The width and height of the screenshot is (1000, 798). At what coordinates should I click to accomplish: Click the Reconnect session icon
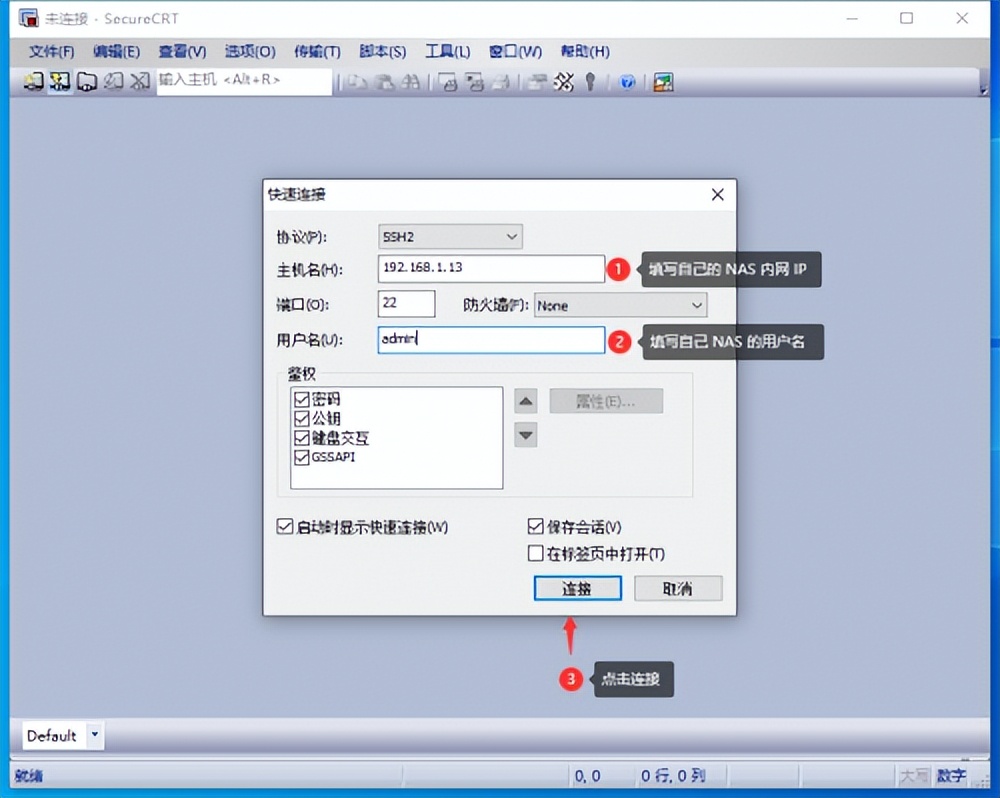coord(113,81)
